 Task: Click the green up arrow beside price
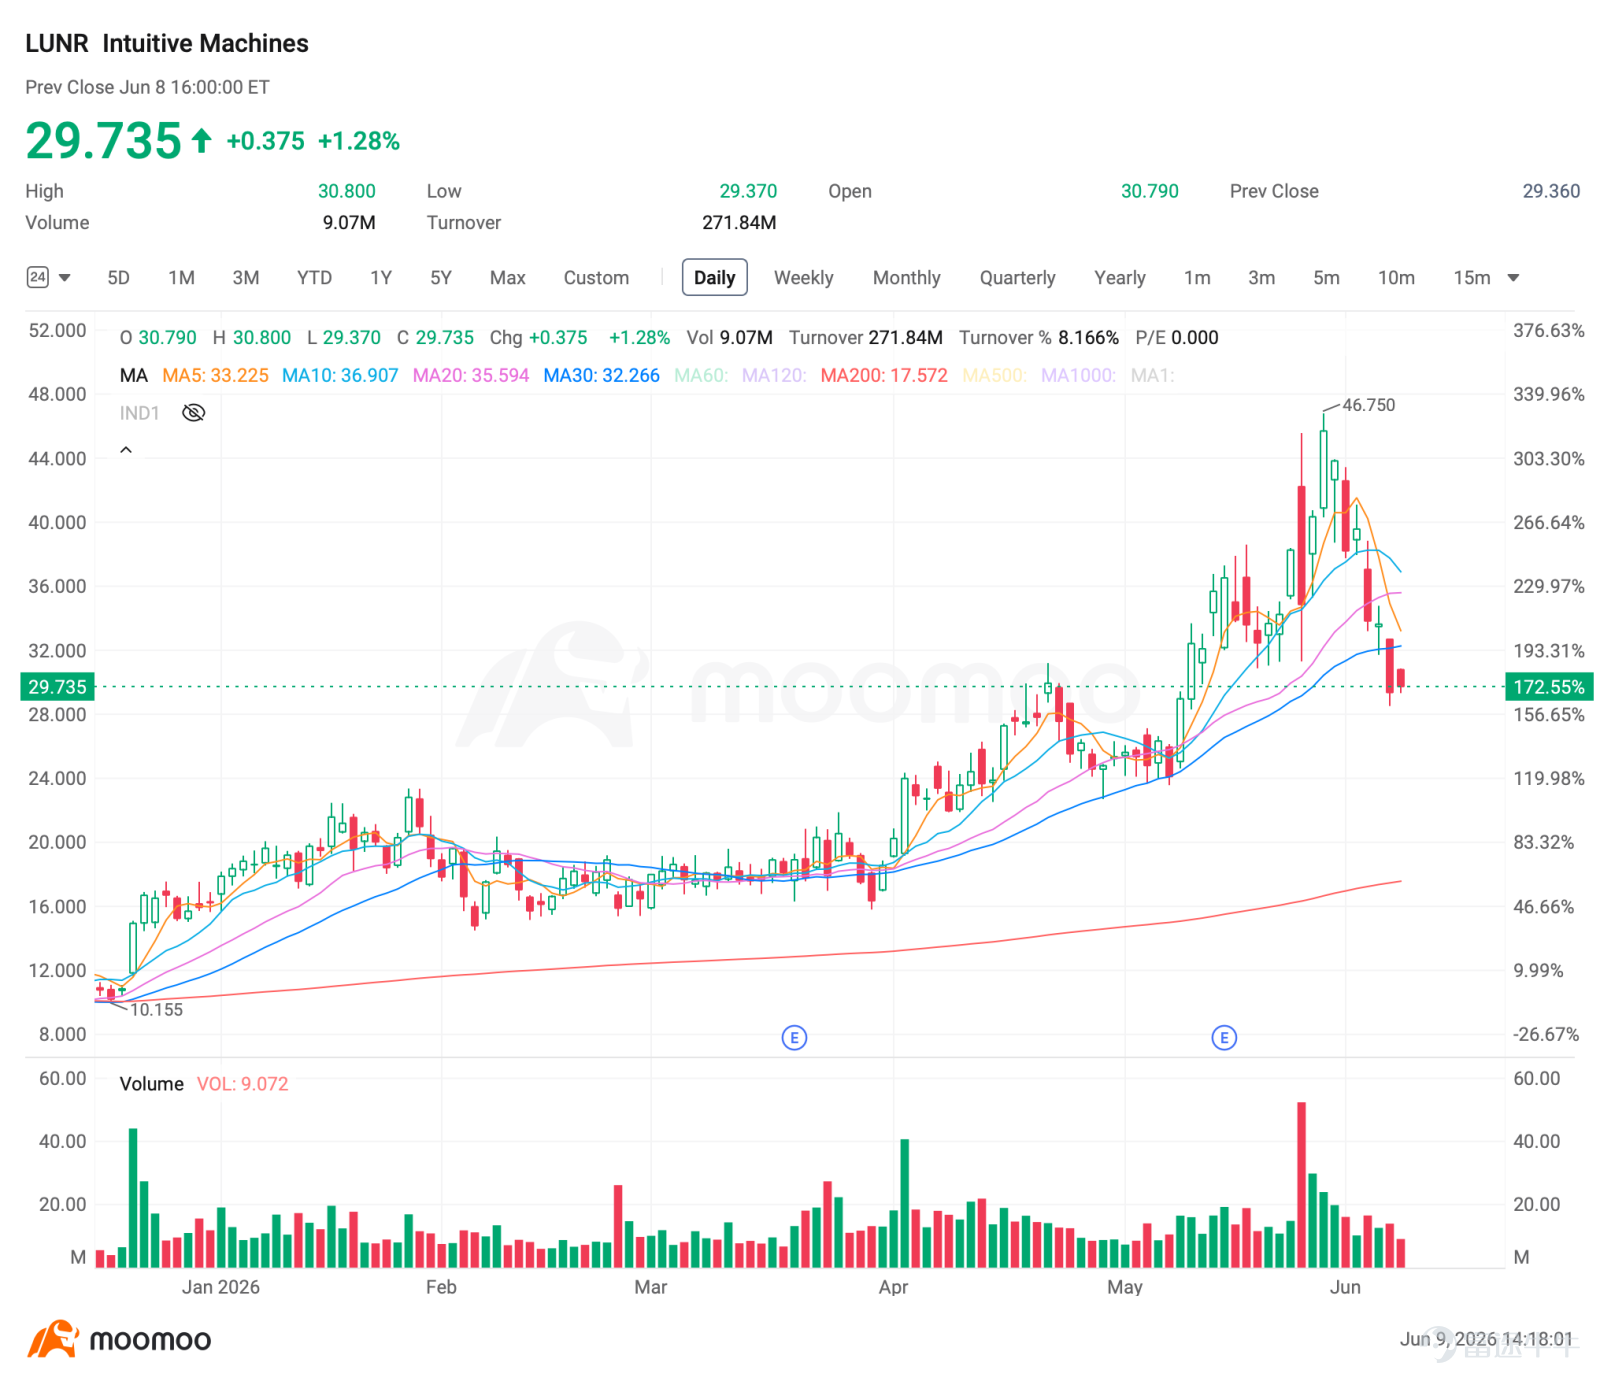click(201, 140)
